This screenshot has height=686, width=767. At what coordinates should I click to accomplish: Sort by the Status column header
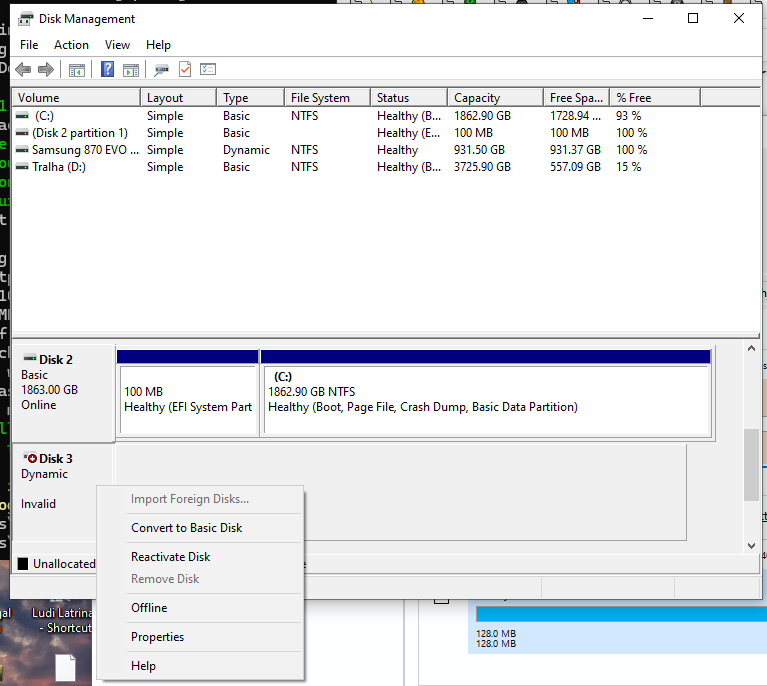(x=409, y=98)
